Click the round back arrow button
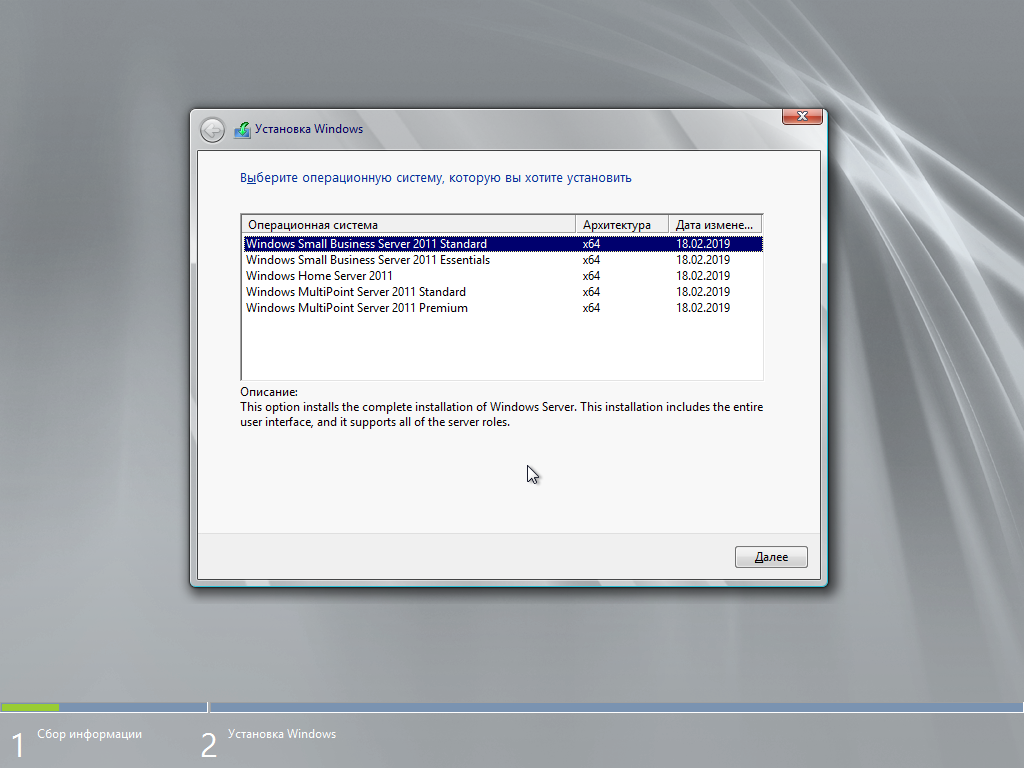Image resolution: width=1024 pixels, height=768 pixels. pyautogui.click(x=212, y=129)
